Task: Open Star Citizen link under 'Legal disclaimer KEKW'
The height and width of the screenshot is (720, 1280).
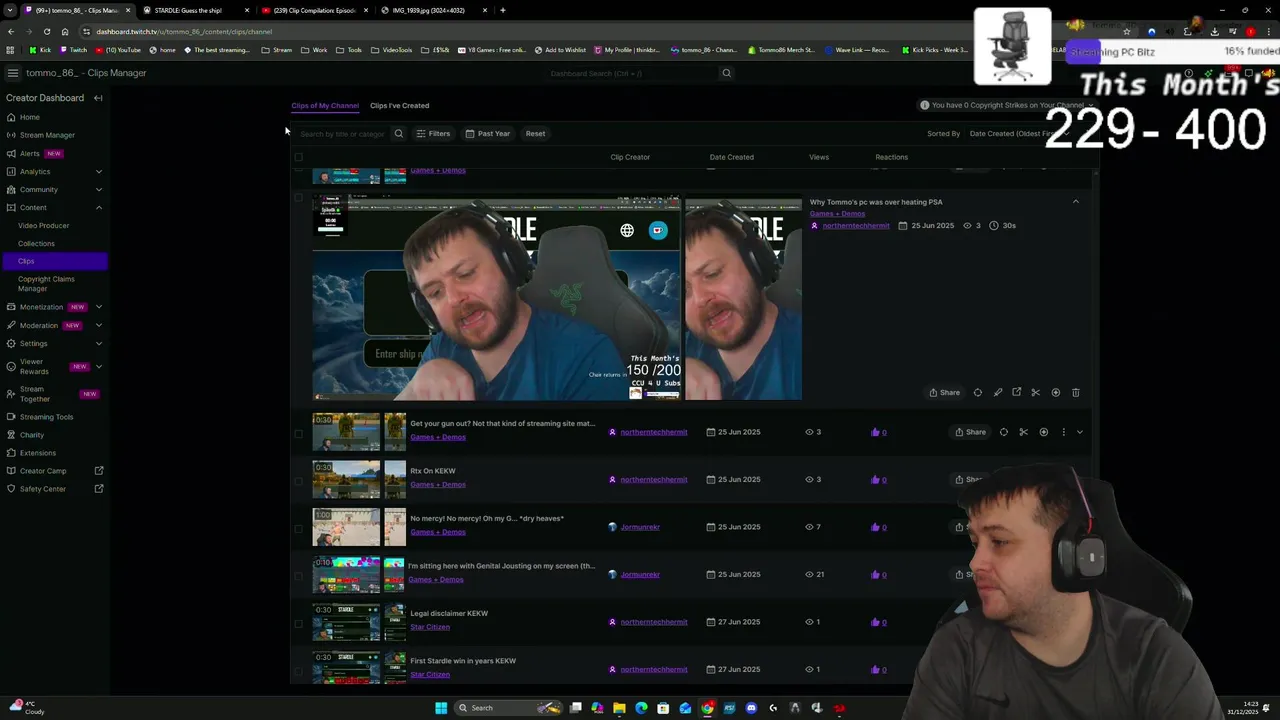Action: pos(430,627)
